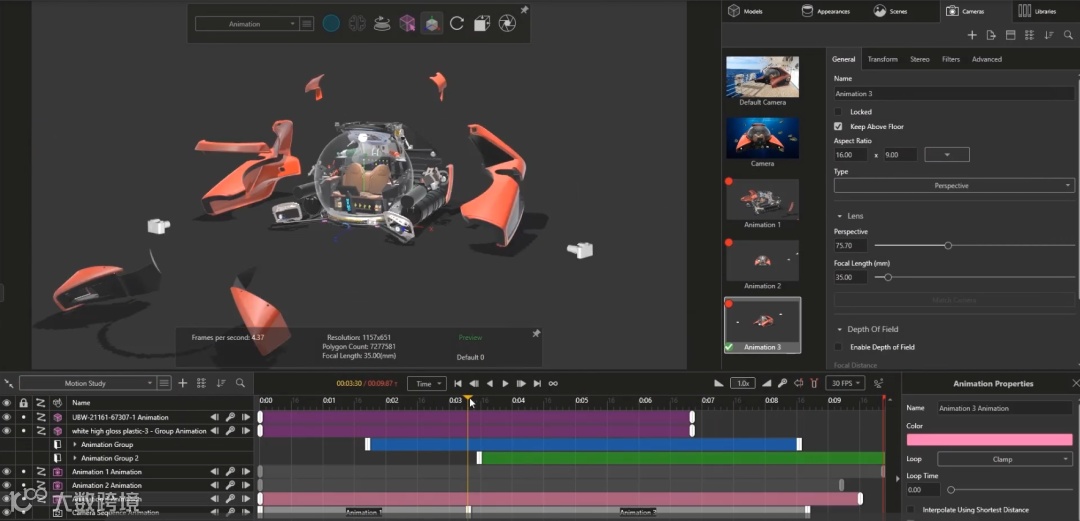The image size is (1080, 521).
Task: Click the 1.0x playback speed button
Action: 742,383
